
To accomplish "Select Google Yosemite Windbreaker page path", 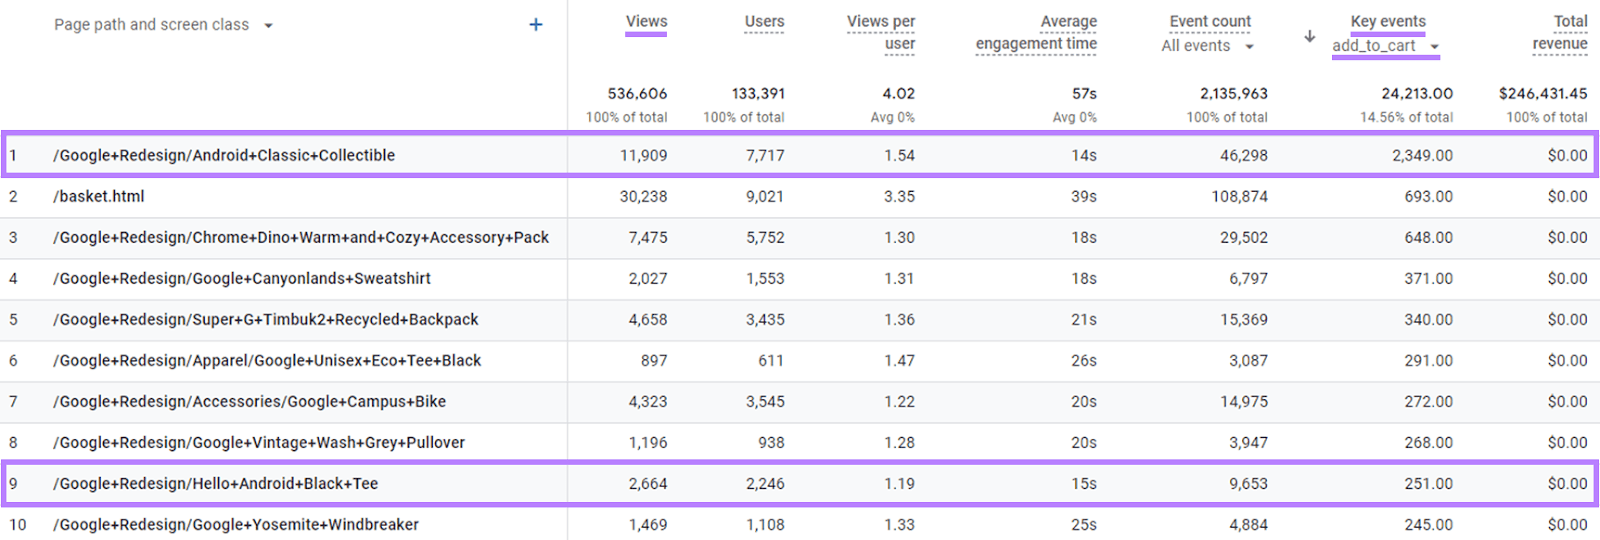I will click(x=236, y=525).
